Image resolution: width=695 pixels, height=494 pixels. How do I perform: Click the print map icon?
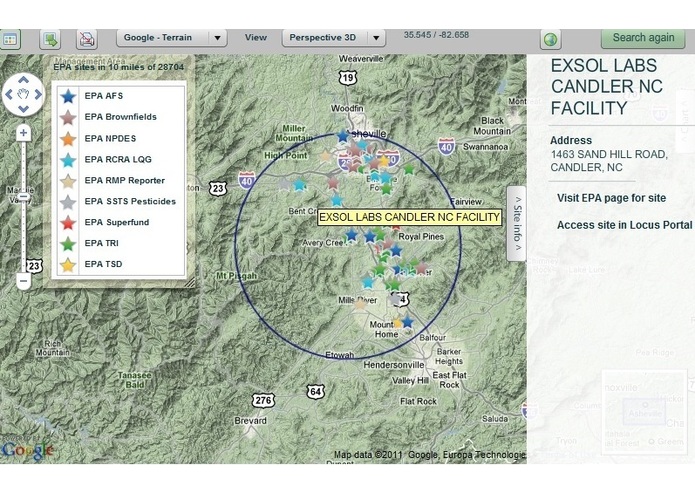(x=87, y=39)
